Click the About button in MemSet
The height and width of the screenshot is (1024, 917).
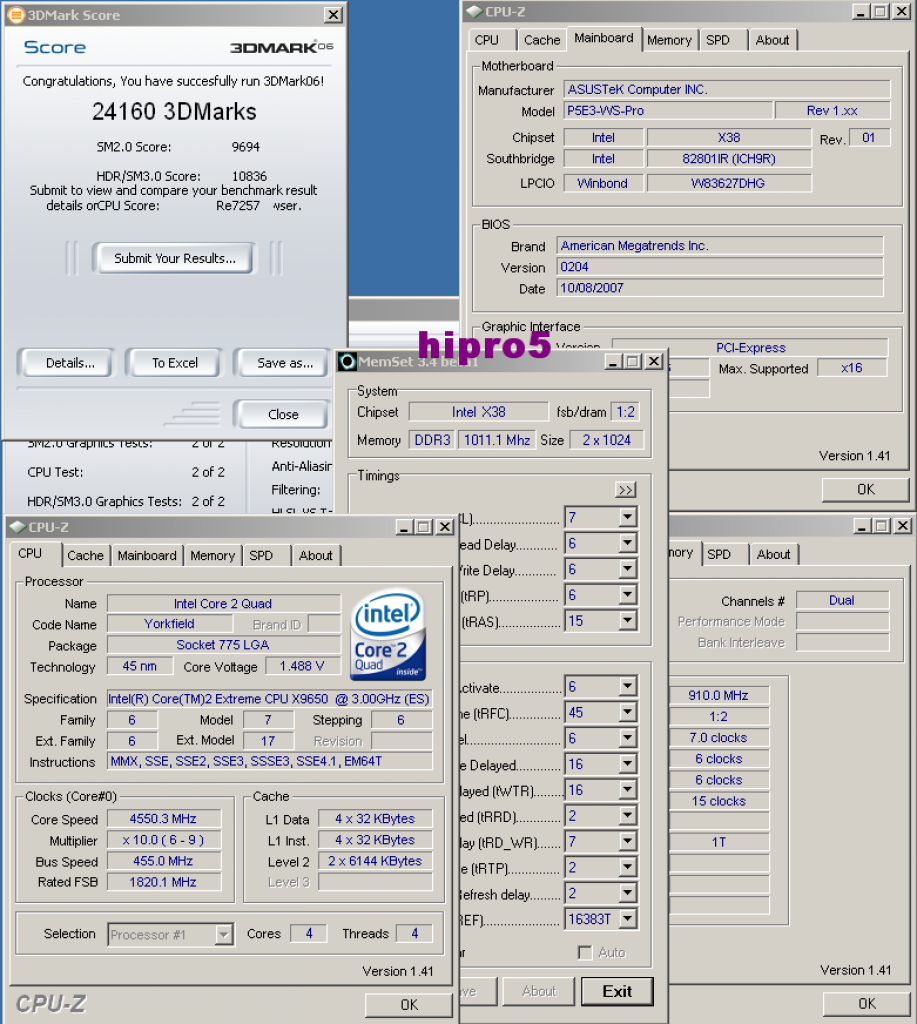pyautogui.click(x=539, y=991)
